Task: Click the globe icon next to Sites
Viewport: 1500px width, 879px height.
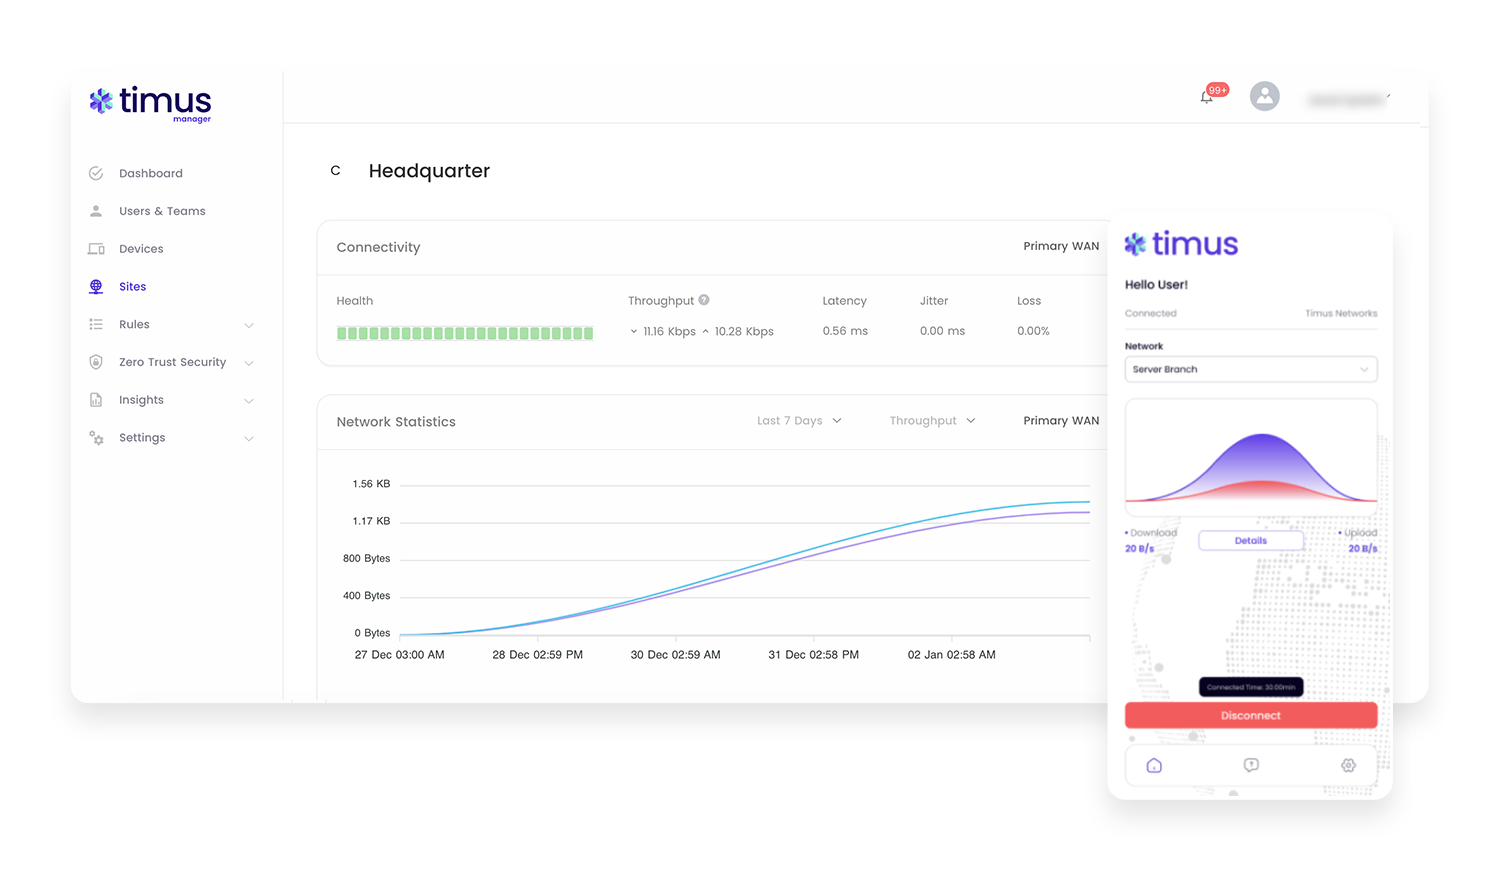Action: click(x=95, y=286)
